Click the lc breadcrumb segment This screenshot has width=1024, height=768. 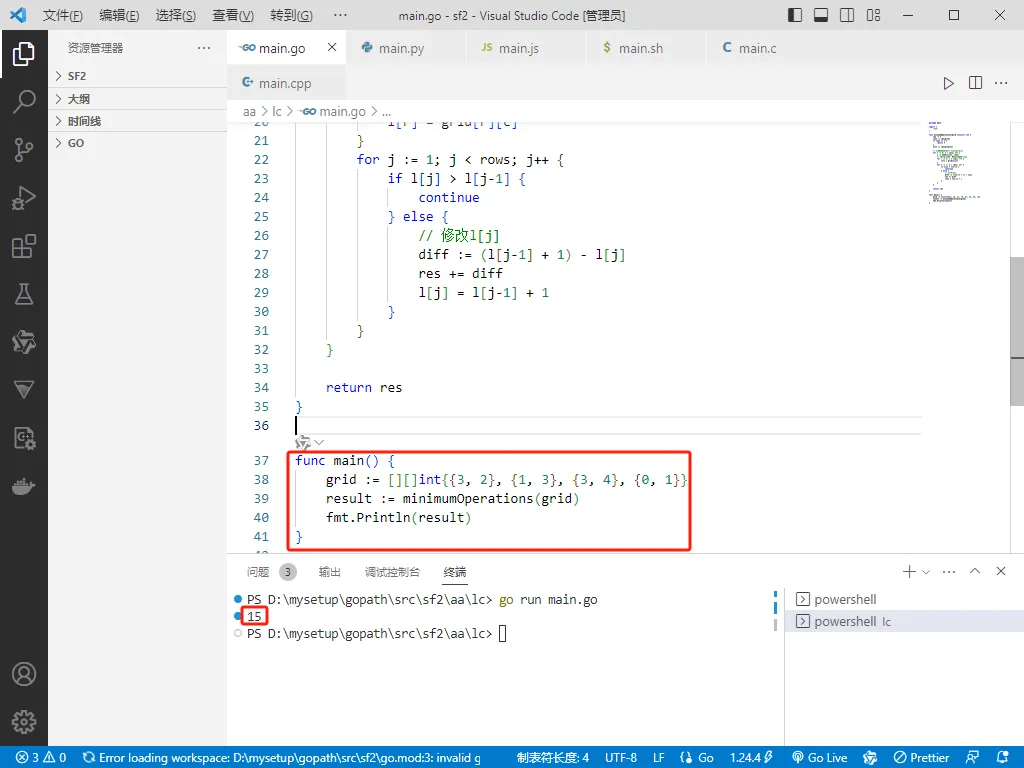277,112
